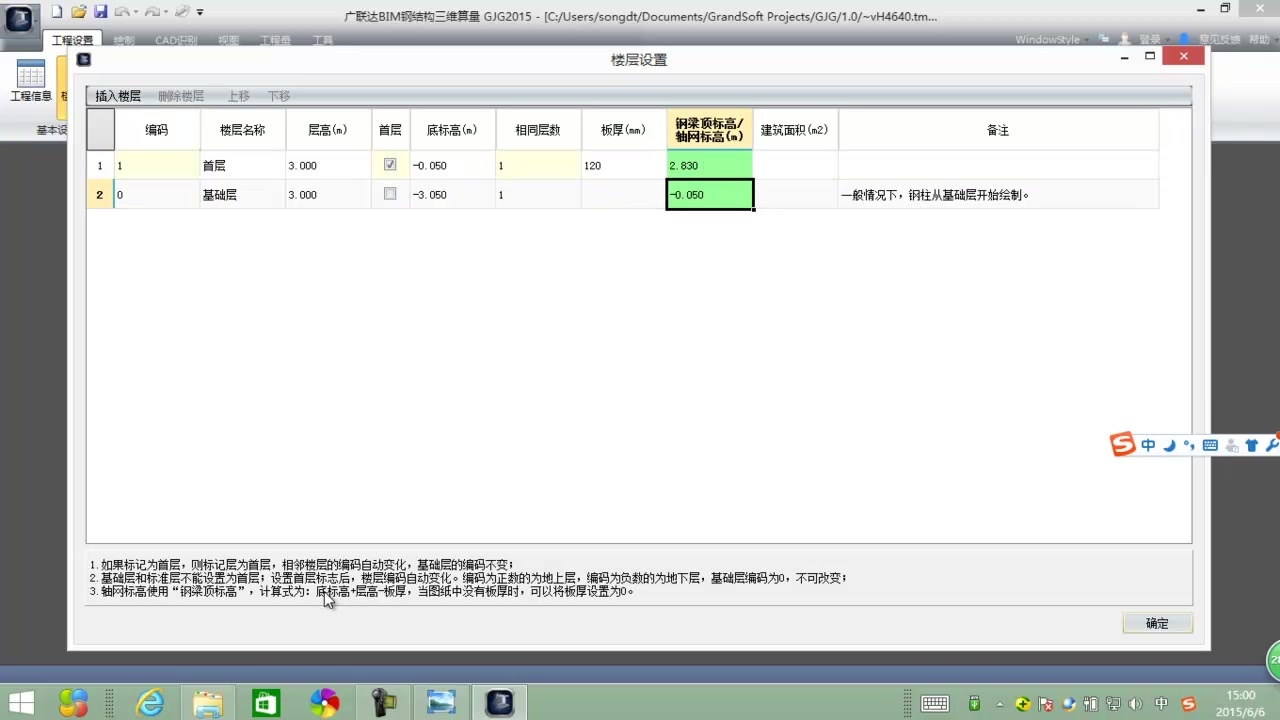Expand the quick access toolbar customize arrow
The image size is (1280, 720).
[200, 12]
